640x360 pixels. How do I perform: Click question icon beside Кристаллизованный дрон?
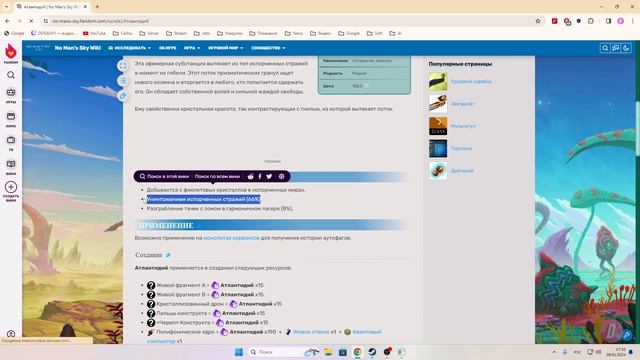pos(151,304)
